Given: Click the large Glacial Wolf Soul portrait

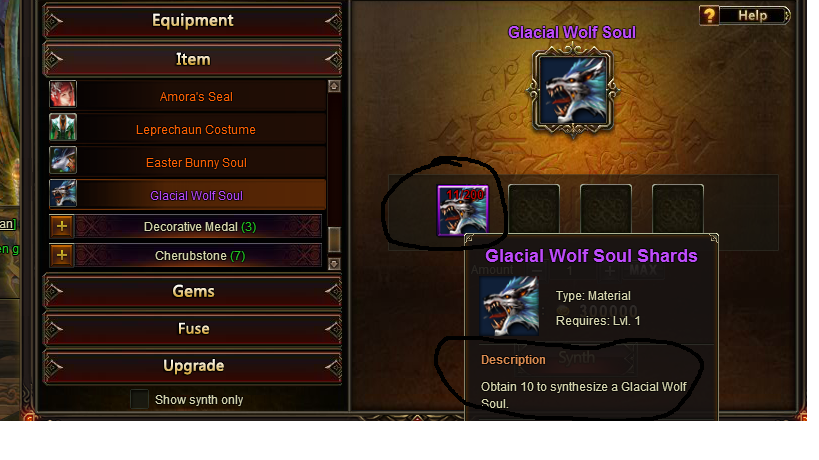Looking at the screenshot, I should pos(572,90).
